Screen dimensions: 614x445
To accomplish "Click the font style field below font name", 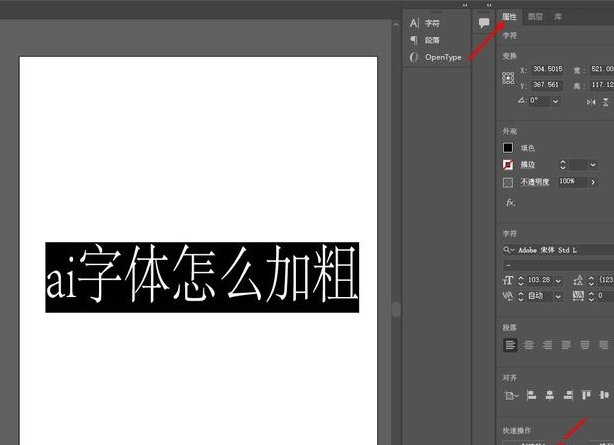I will pyautogui.click(x=558, y=266).
